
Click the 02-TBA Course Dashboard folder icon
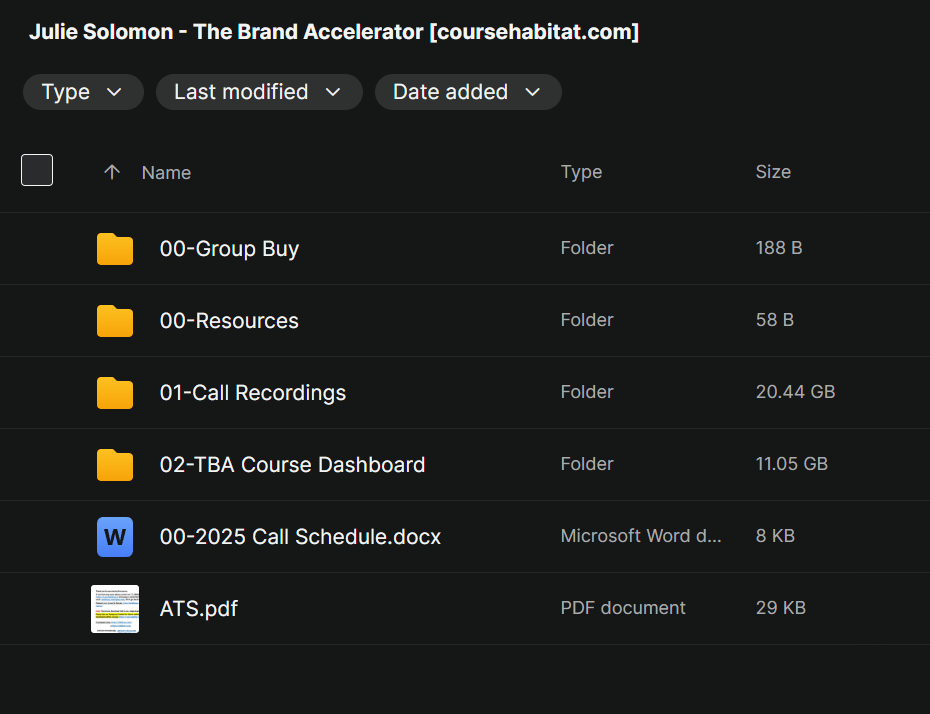(115, 465)
